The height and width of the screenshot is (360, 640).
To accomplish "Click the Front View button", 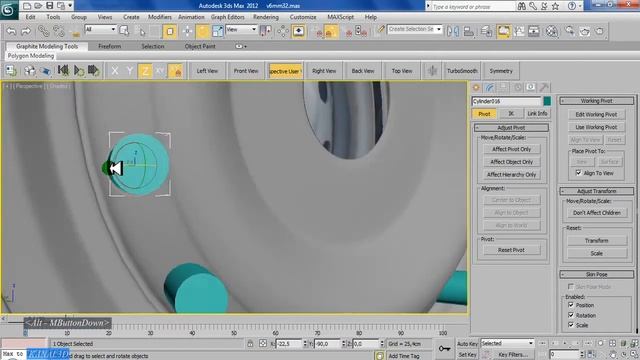I will [246, 71].
